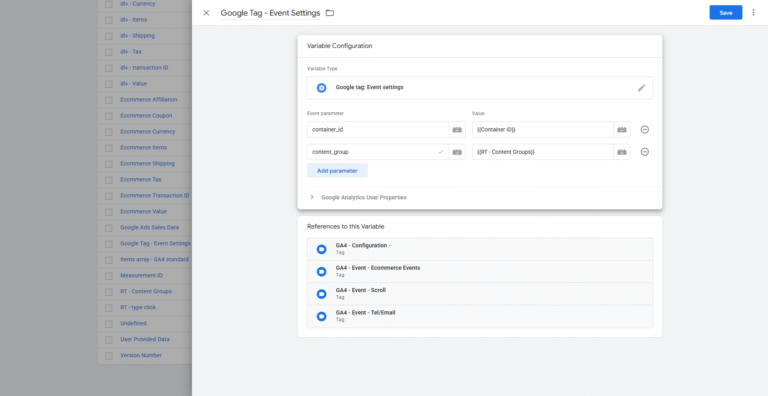The height and width of the screenshot is (396, 768).
Task: Rename the Google Tag - Event Settings title
Action: coord(270,13)
